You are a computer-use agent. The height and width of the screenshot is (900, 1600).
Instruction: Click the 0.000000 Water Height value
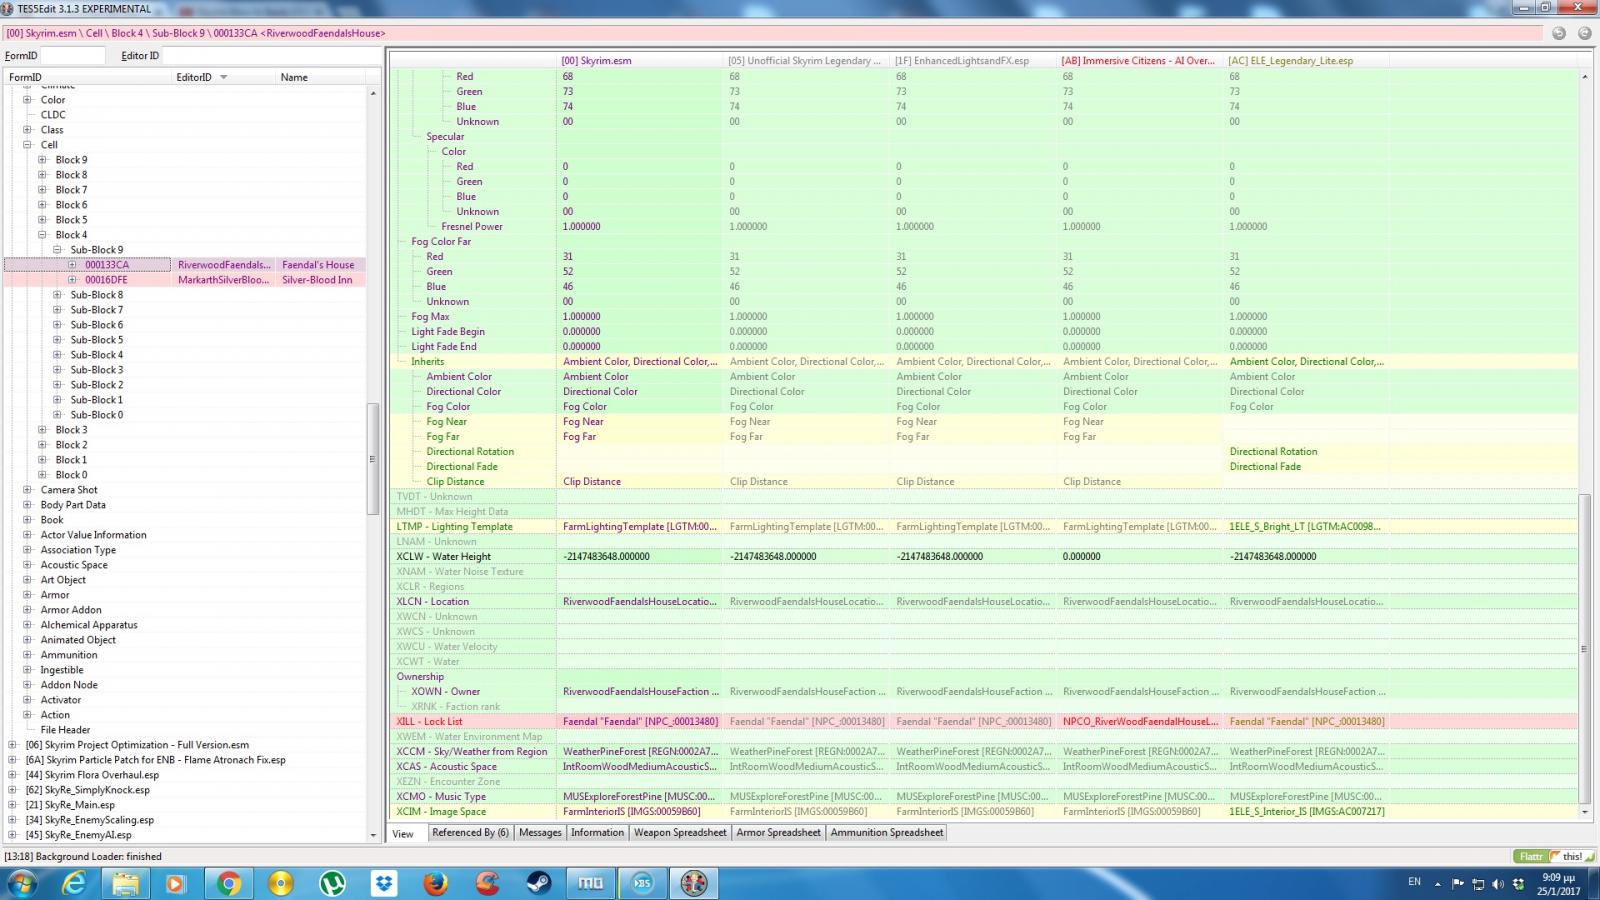point(1082,556)
